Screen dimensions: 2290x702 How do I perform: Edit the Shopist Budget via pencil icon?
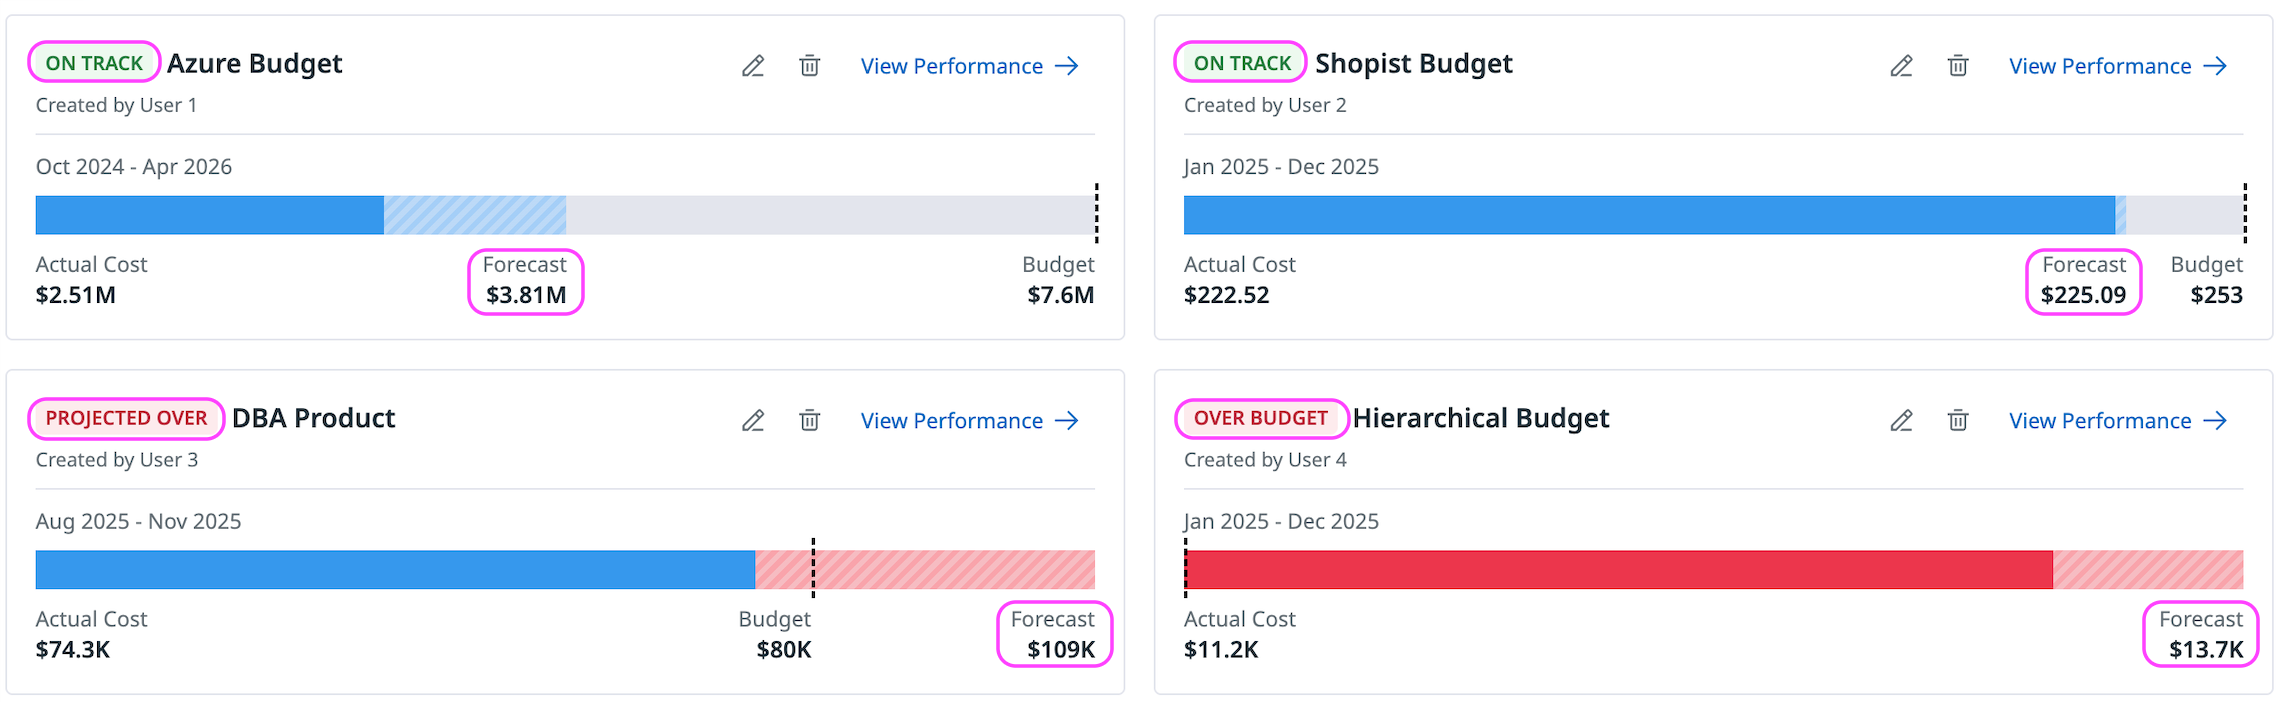1901,66
